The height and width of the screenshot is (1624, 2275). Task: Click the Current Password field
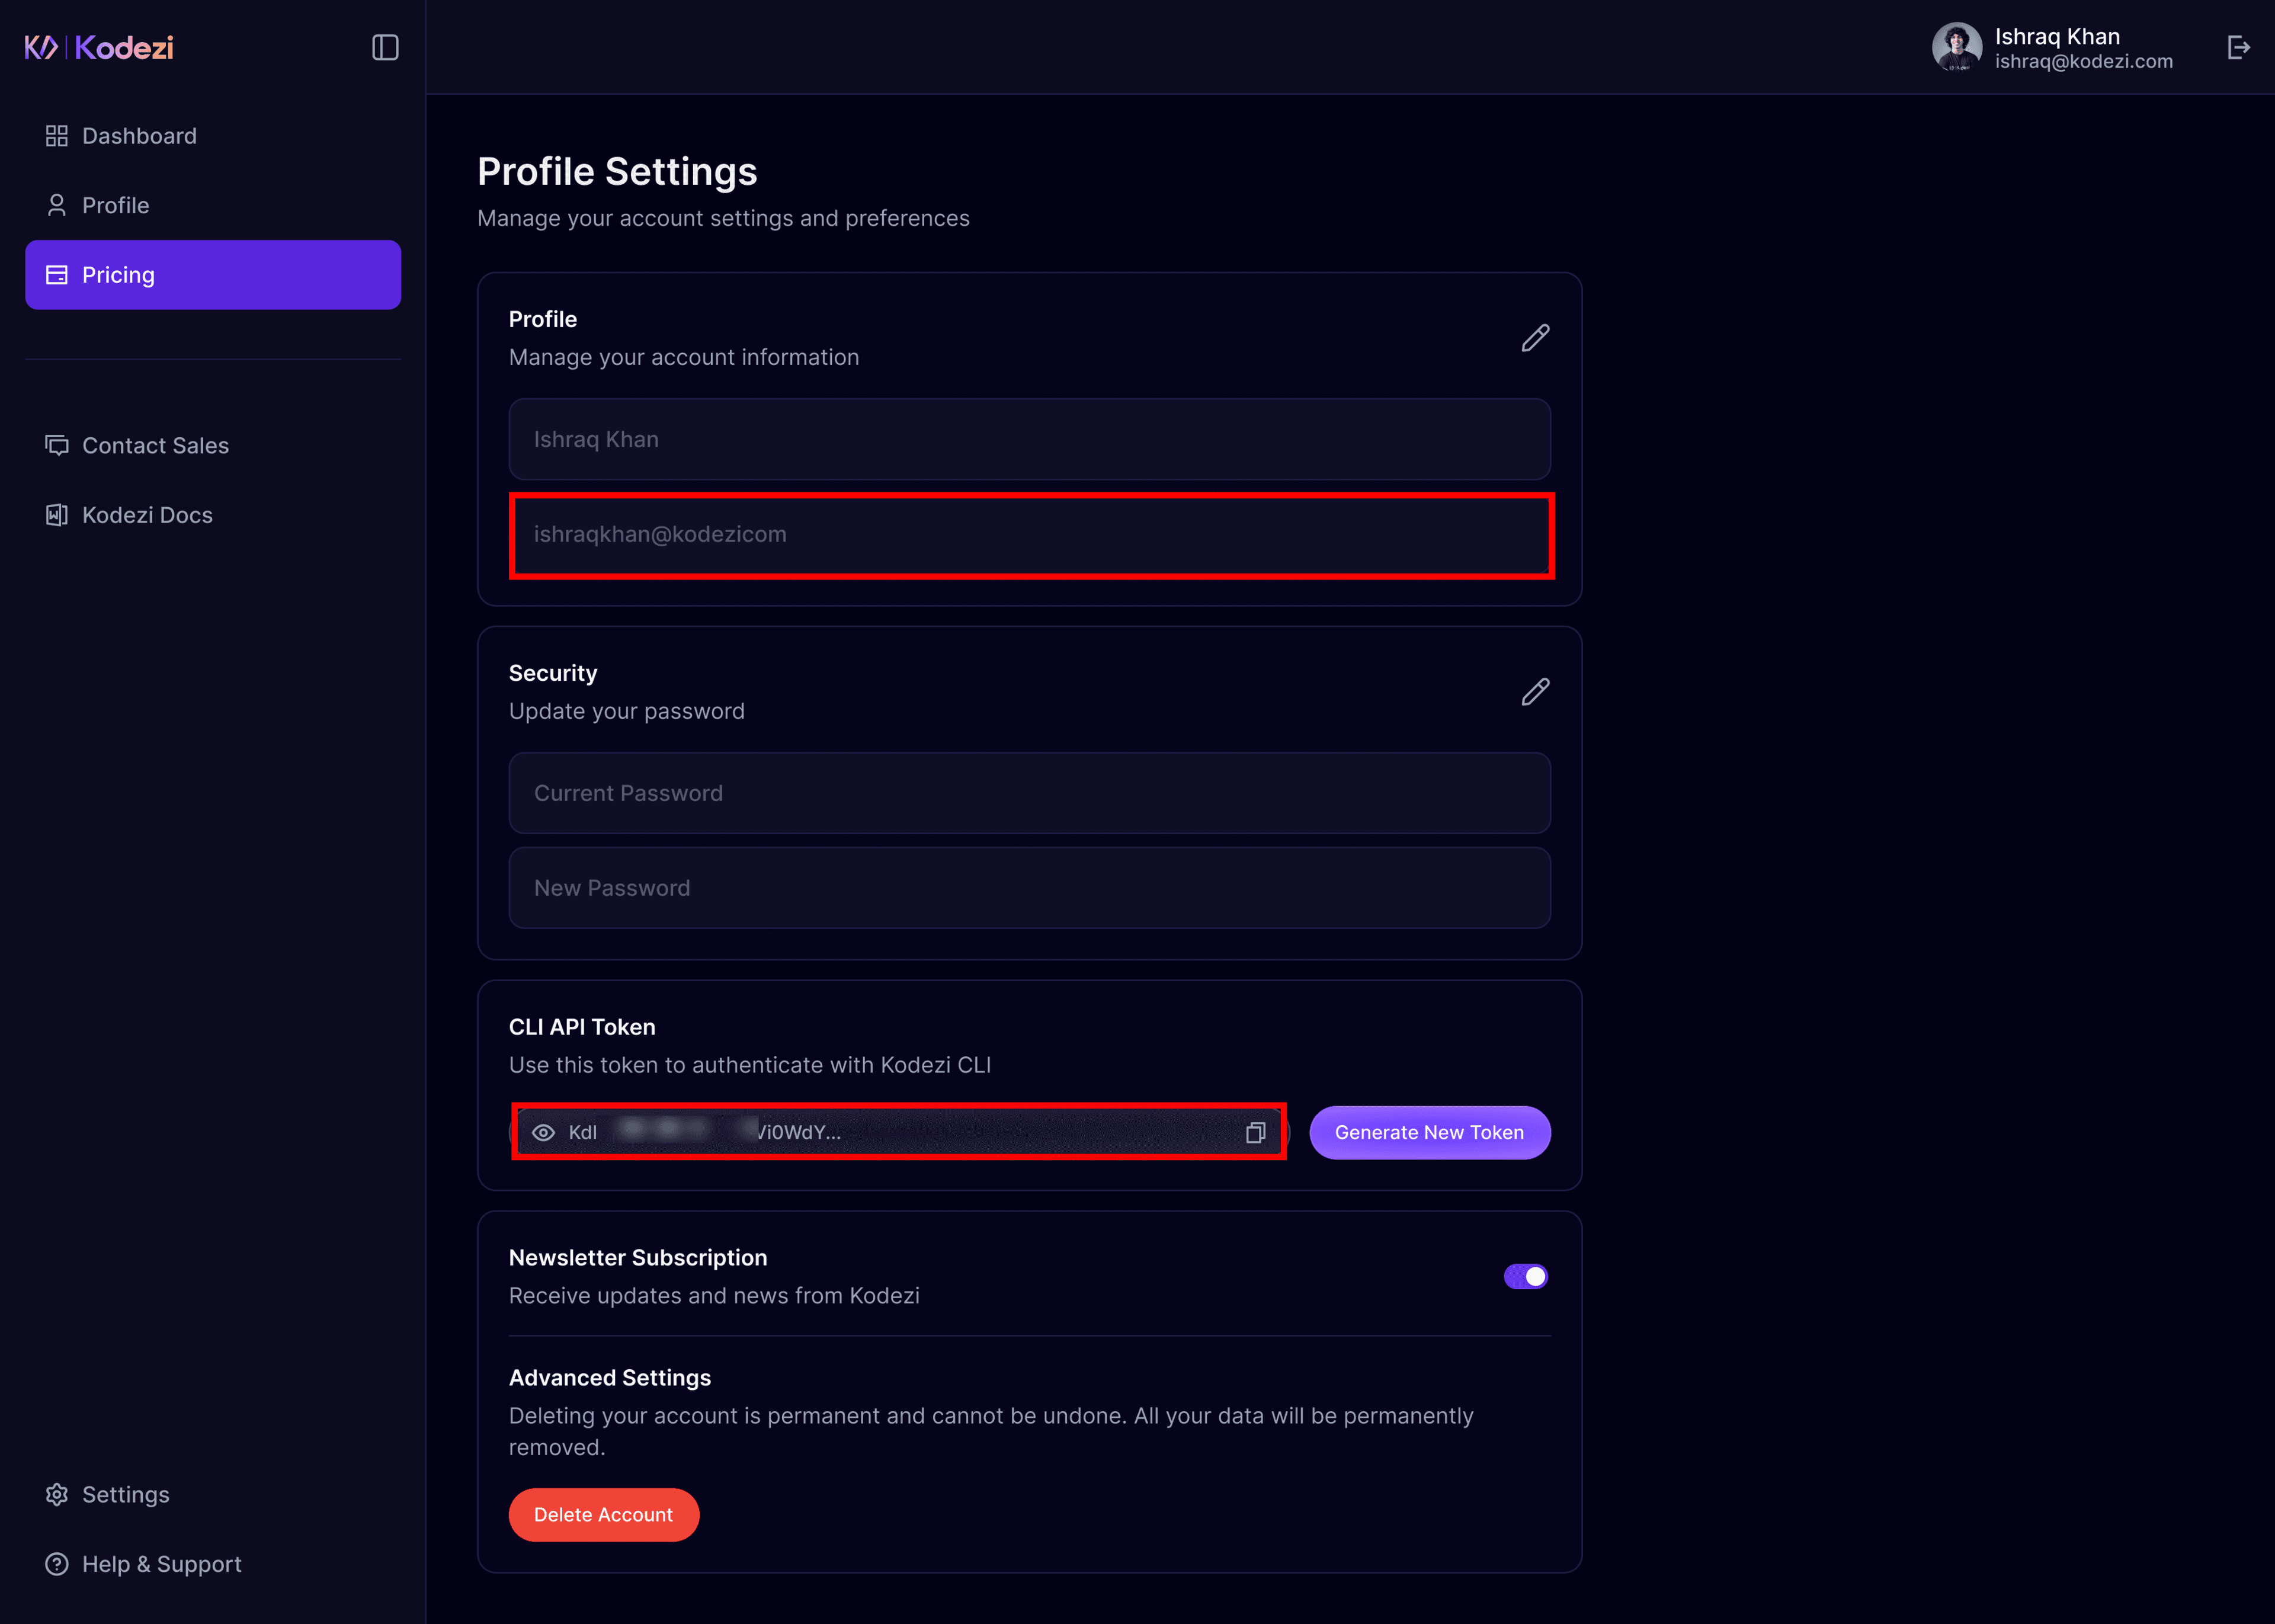(1030, 793)
